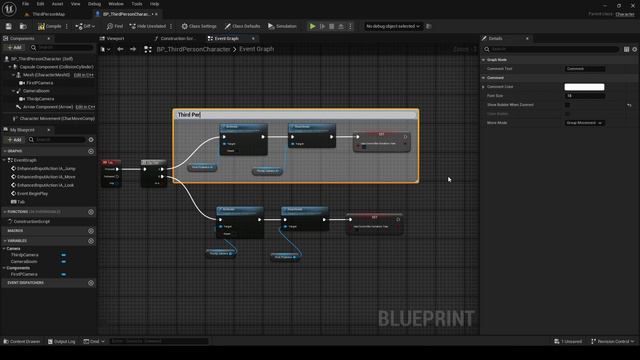This screenshot has width=640, height=360.
Task: Select the FirstPCamera component
Action: click(x=40, y=83)
